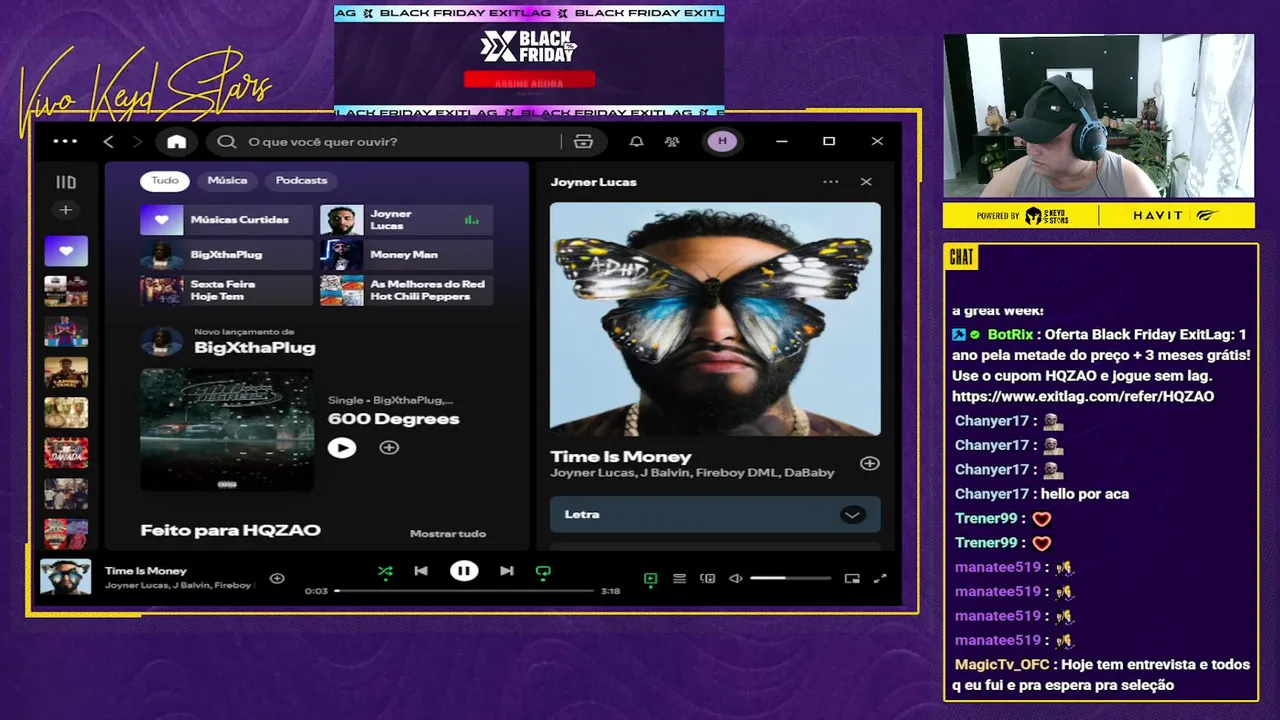Toggle the Your Library sidebar icon

pyautogui.click(x=66, y=182)
